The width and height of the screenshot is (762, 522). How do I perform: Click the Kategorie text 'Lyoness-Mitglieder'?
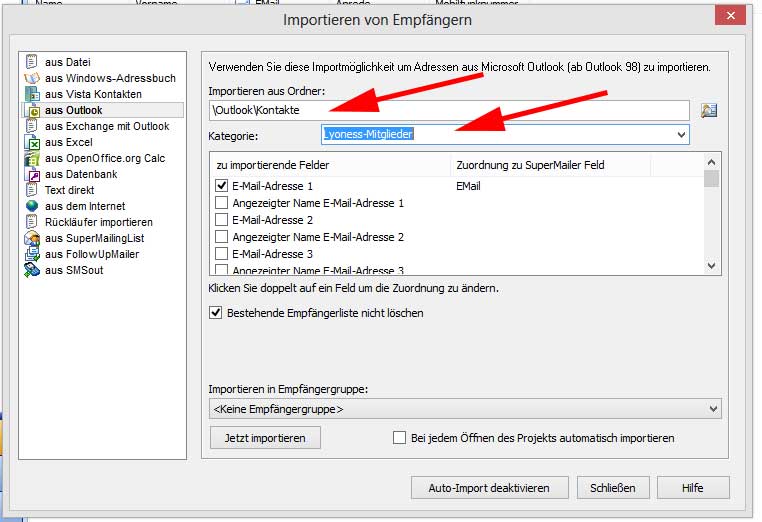point(368,134)
